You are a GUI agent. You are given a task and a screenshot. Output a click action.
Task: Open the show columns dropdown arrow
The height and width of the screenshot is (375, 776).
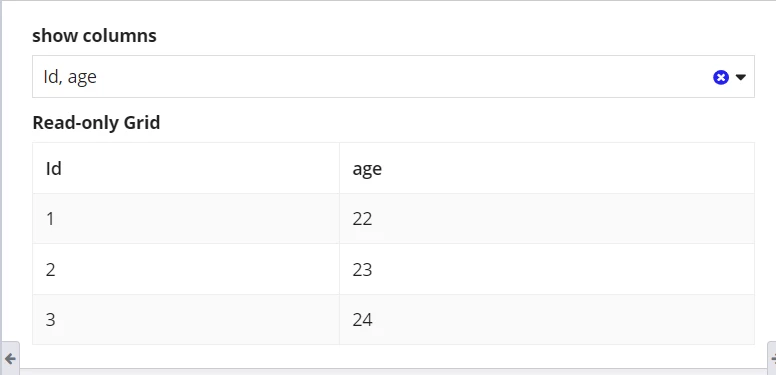pos(740,77)
